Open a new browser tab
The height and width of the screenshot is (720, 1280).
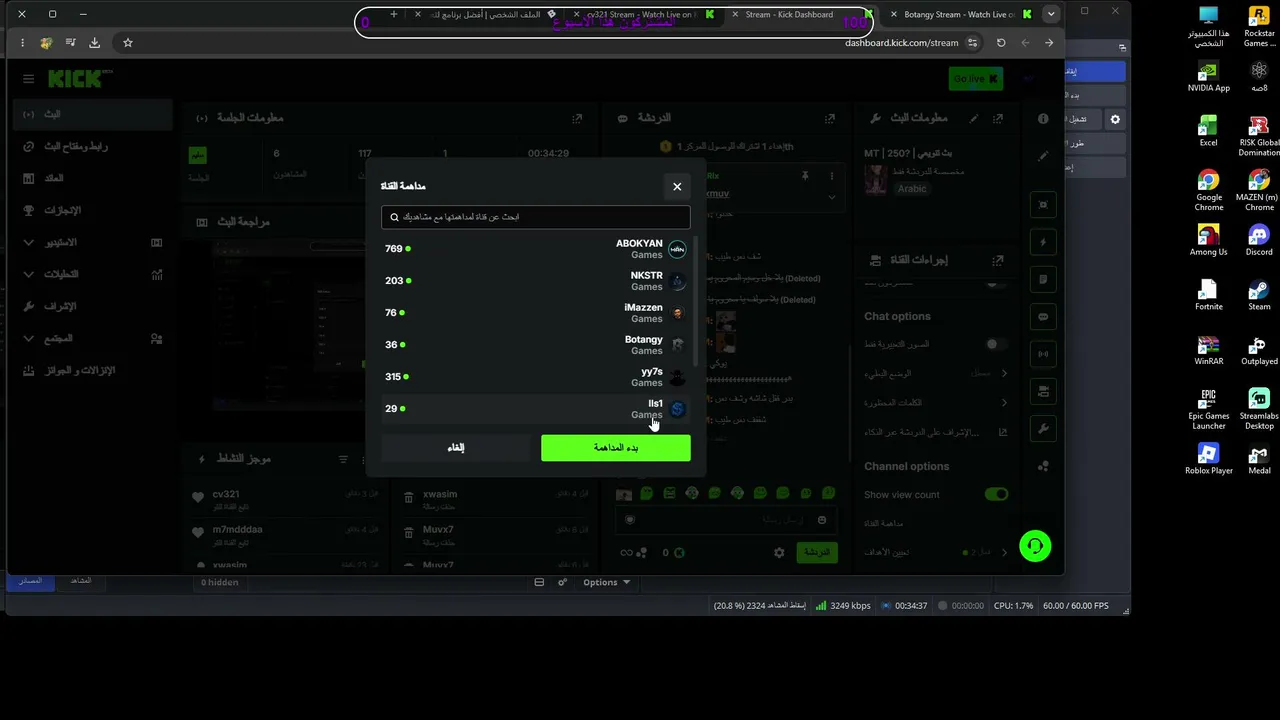[x=394, y=14]
